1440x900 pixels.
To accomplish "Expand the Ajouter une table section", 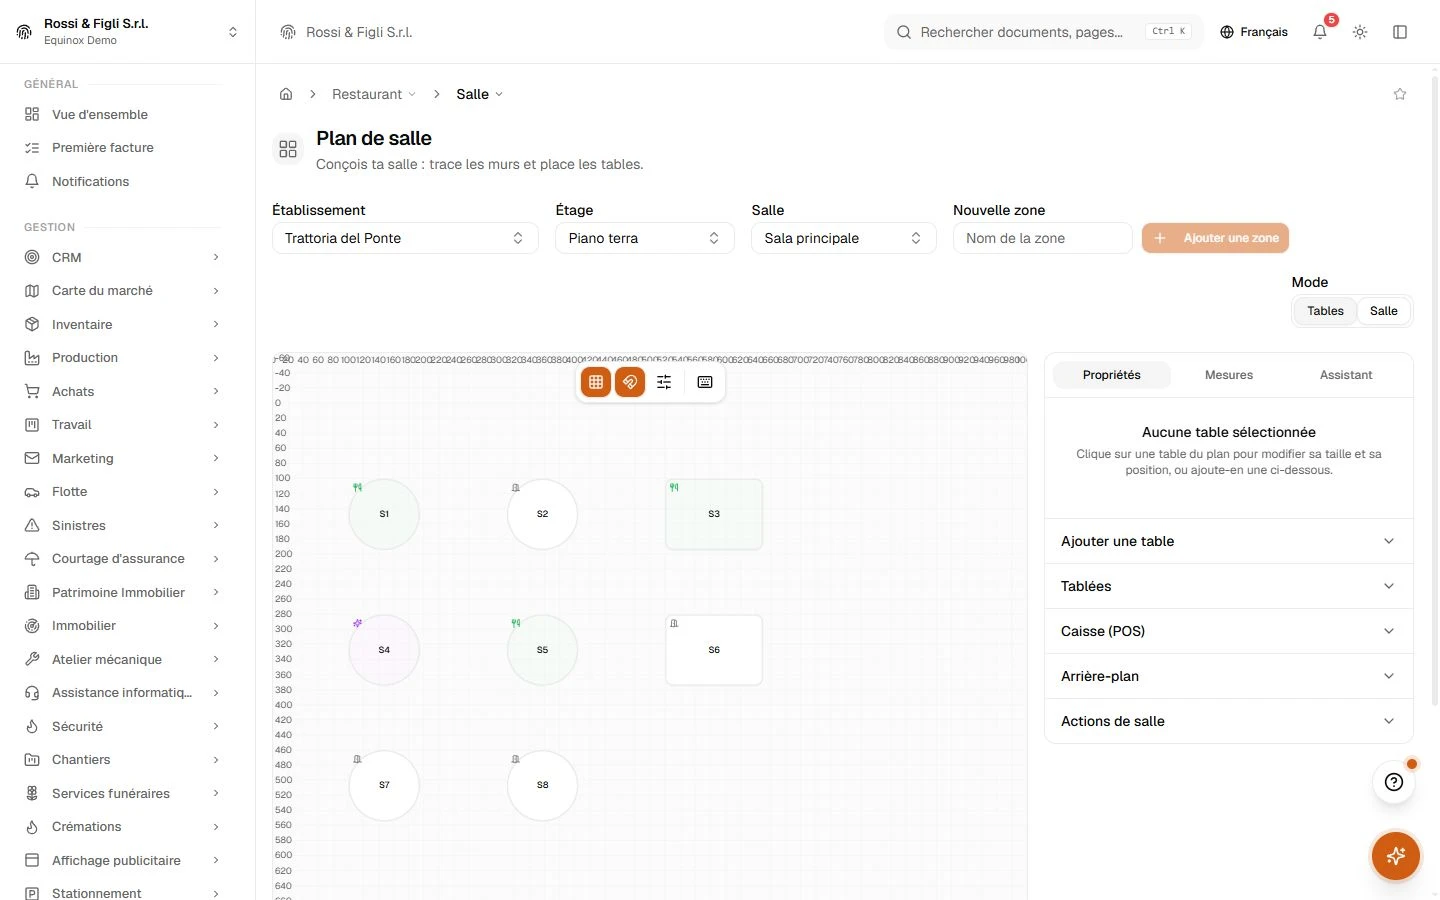I will coord(1229,541).
